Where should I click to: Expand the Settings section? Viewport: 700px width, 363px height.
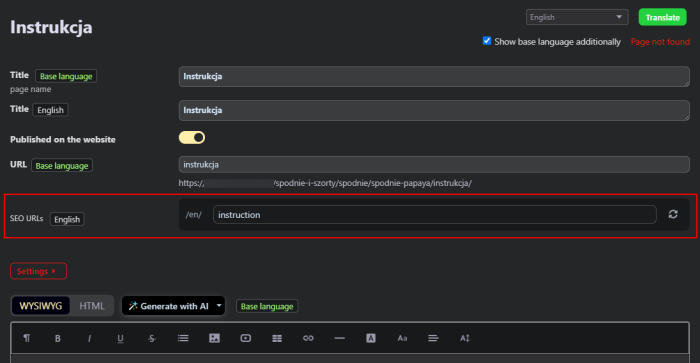point(38,271)
